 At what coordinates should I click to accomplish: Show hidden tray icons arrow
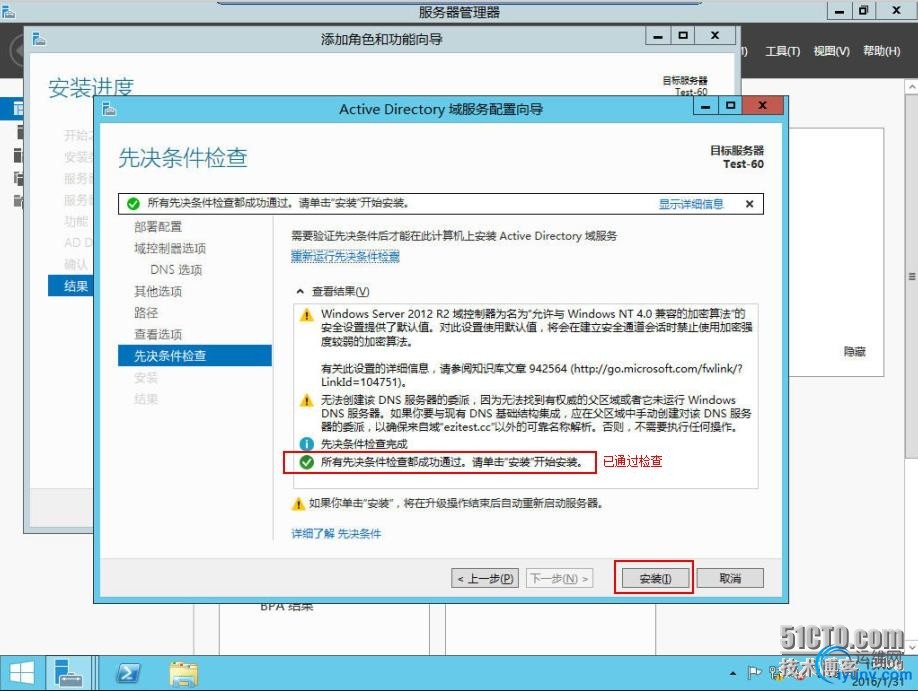732,673
